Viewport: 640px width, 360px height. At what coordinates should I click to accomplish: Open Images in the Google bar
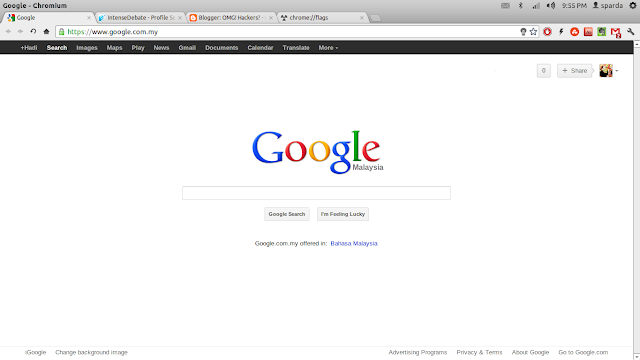click(87, 48)
